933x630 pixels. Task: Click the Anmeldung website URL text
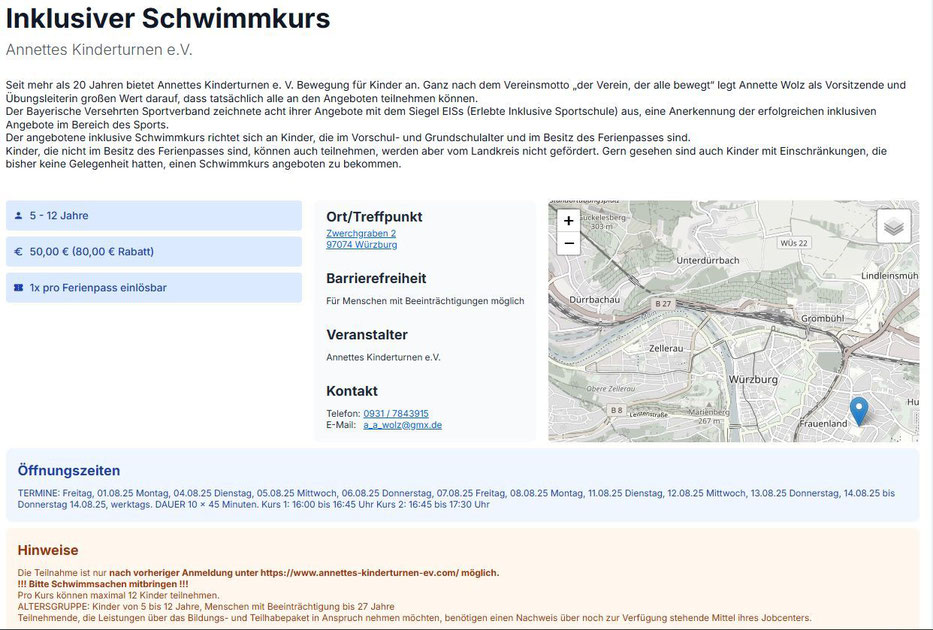pyautogui.click(x=359, y=573)
